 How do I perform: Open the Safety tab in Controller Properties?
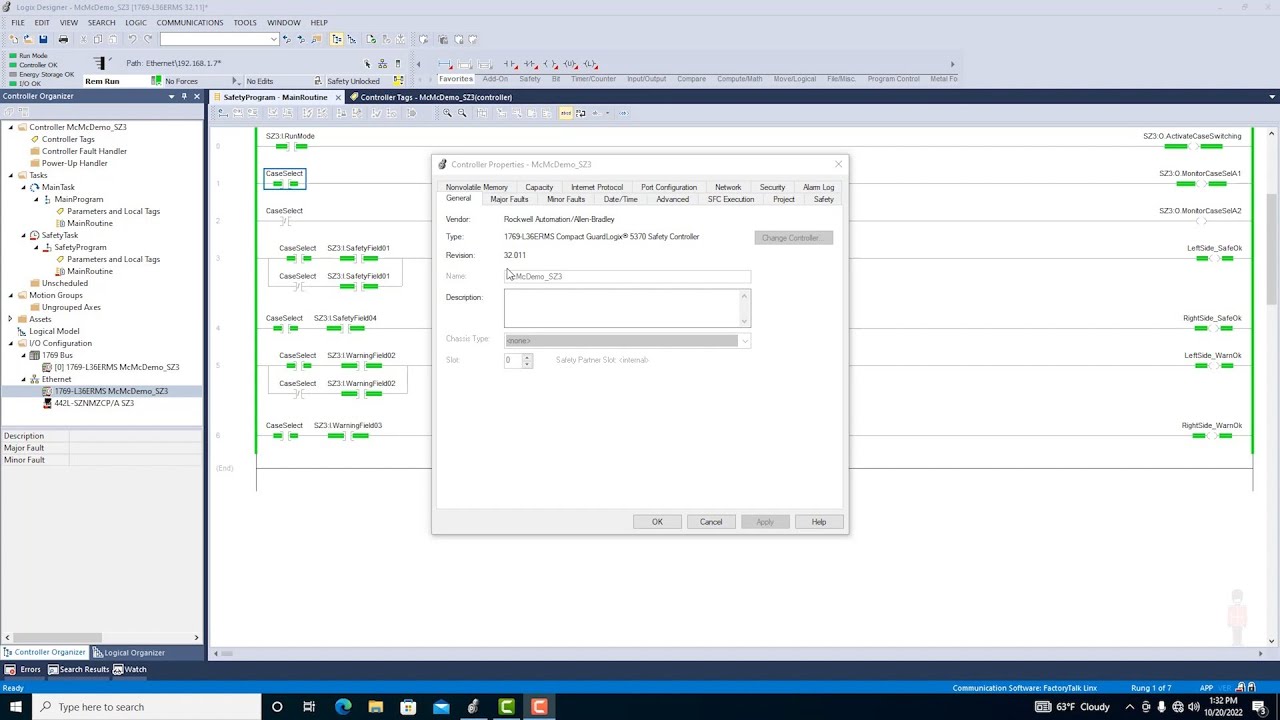pos(823,199)
